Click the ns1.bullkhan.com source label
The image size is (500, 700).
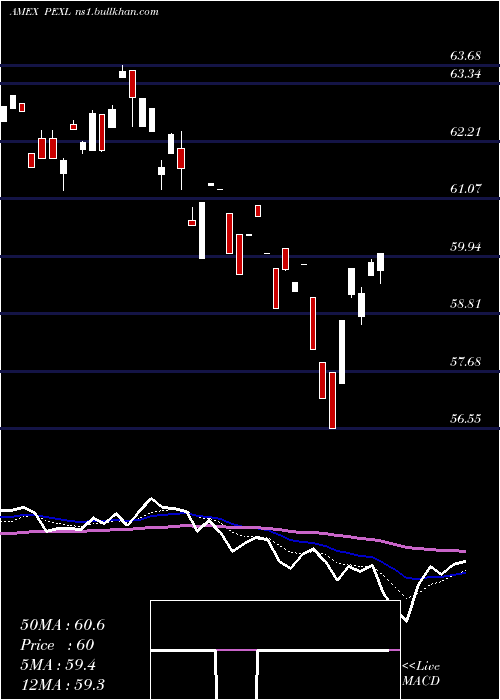coord(116,12)
